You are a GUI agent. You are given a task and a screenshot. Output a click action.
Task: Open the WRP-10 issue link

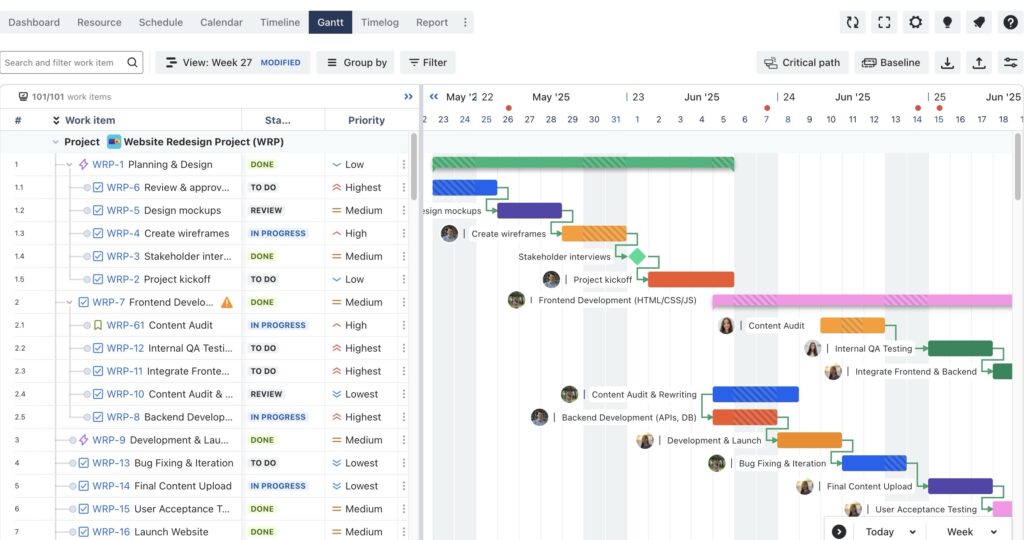click(125, 394)
